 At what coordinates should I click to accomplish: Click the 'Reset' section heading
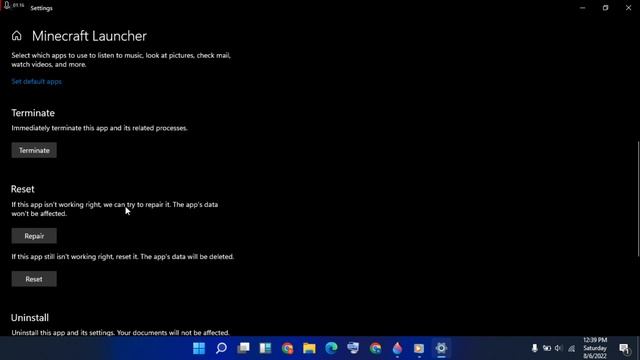(x=22, y=189)
